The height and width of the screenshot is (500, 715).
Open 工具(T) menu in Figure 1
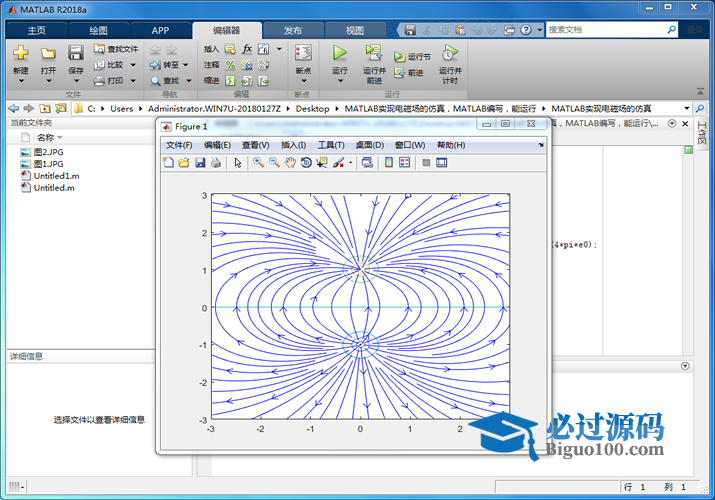pos(331,145)
